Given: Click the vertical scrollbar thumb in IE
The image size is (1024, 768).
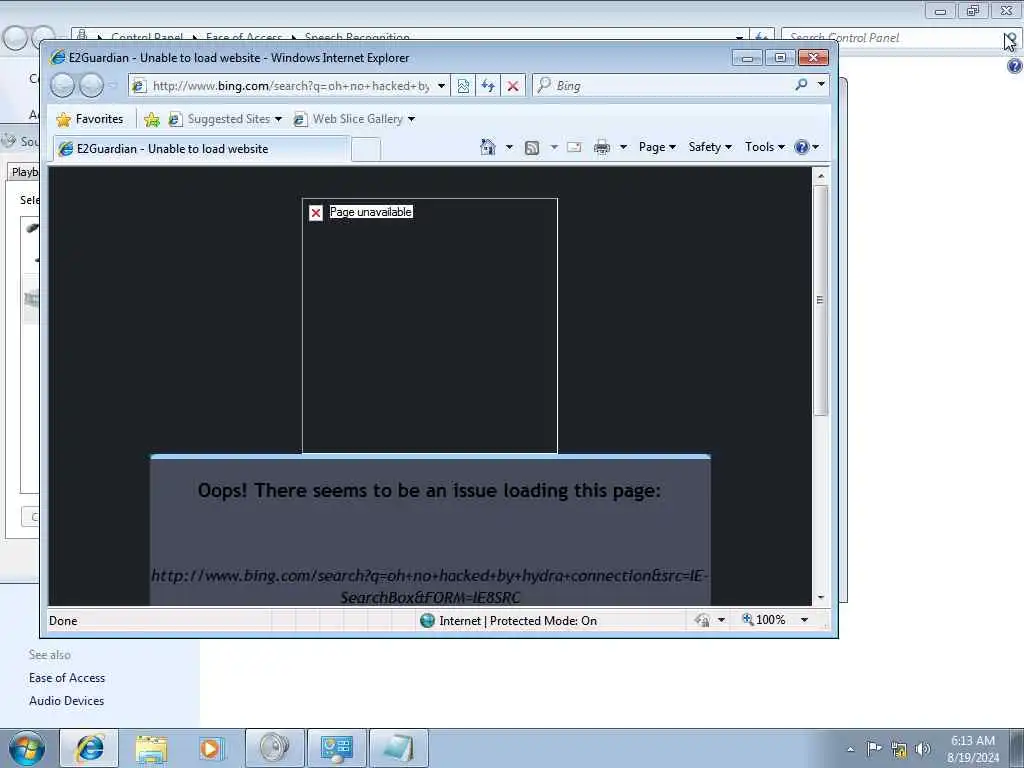Looking at the screenshot, I should coord(821,300).
